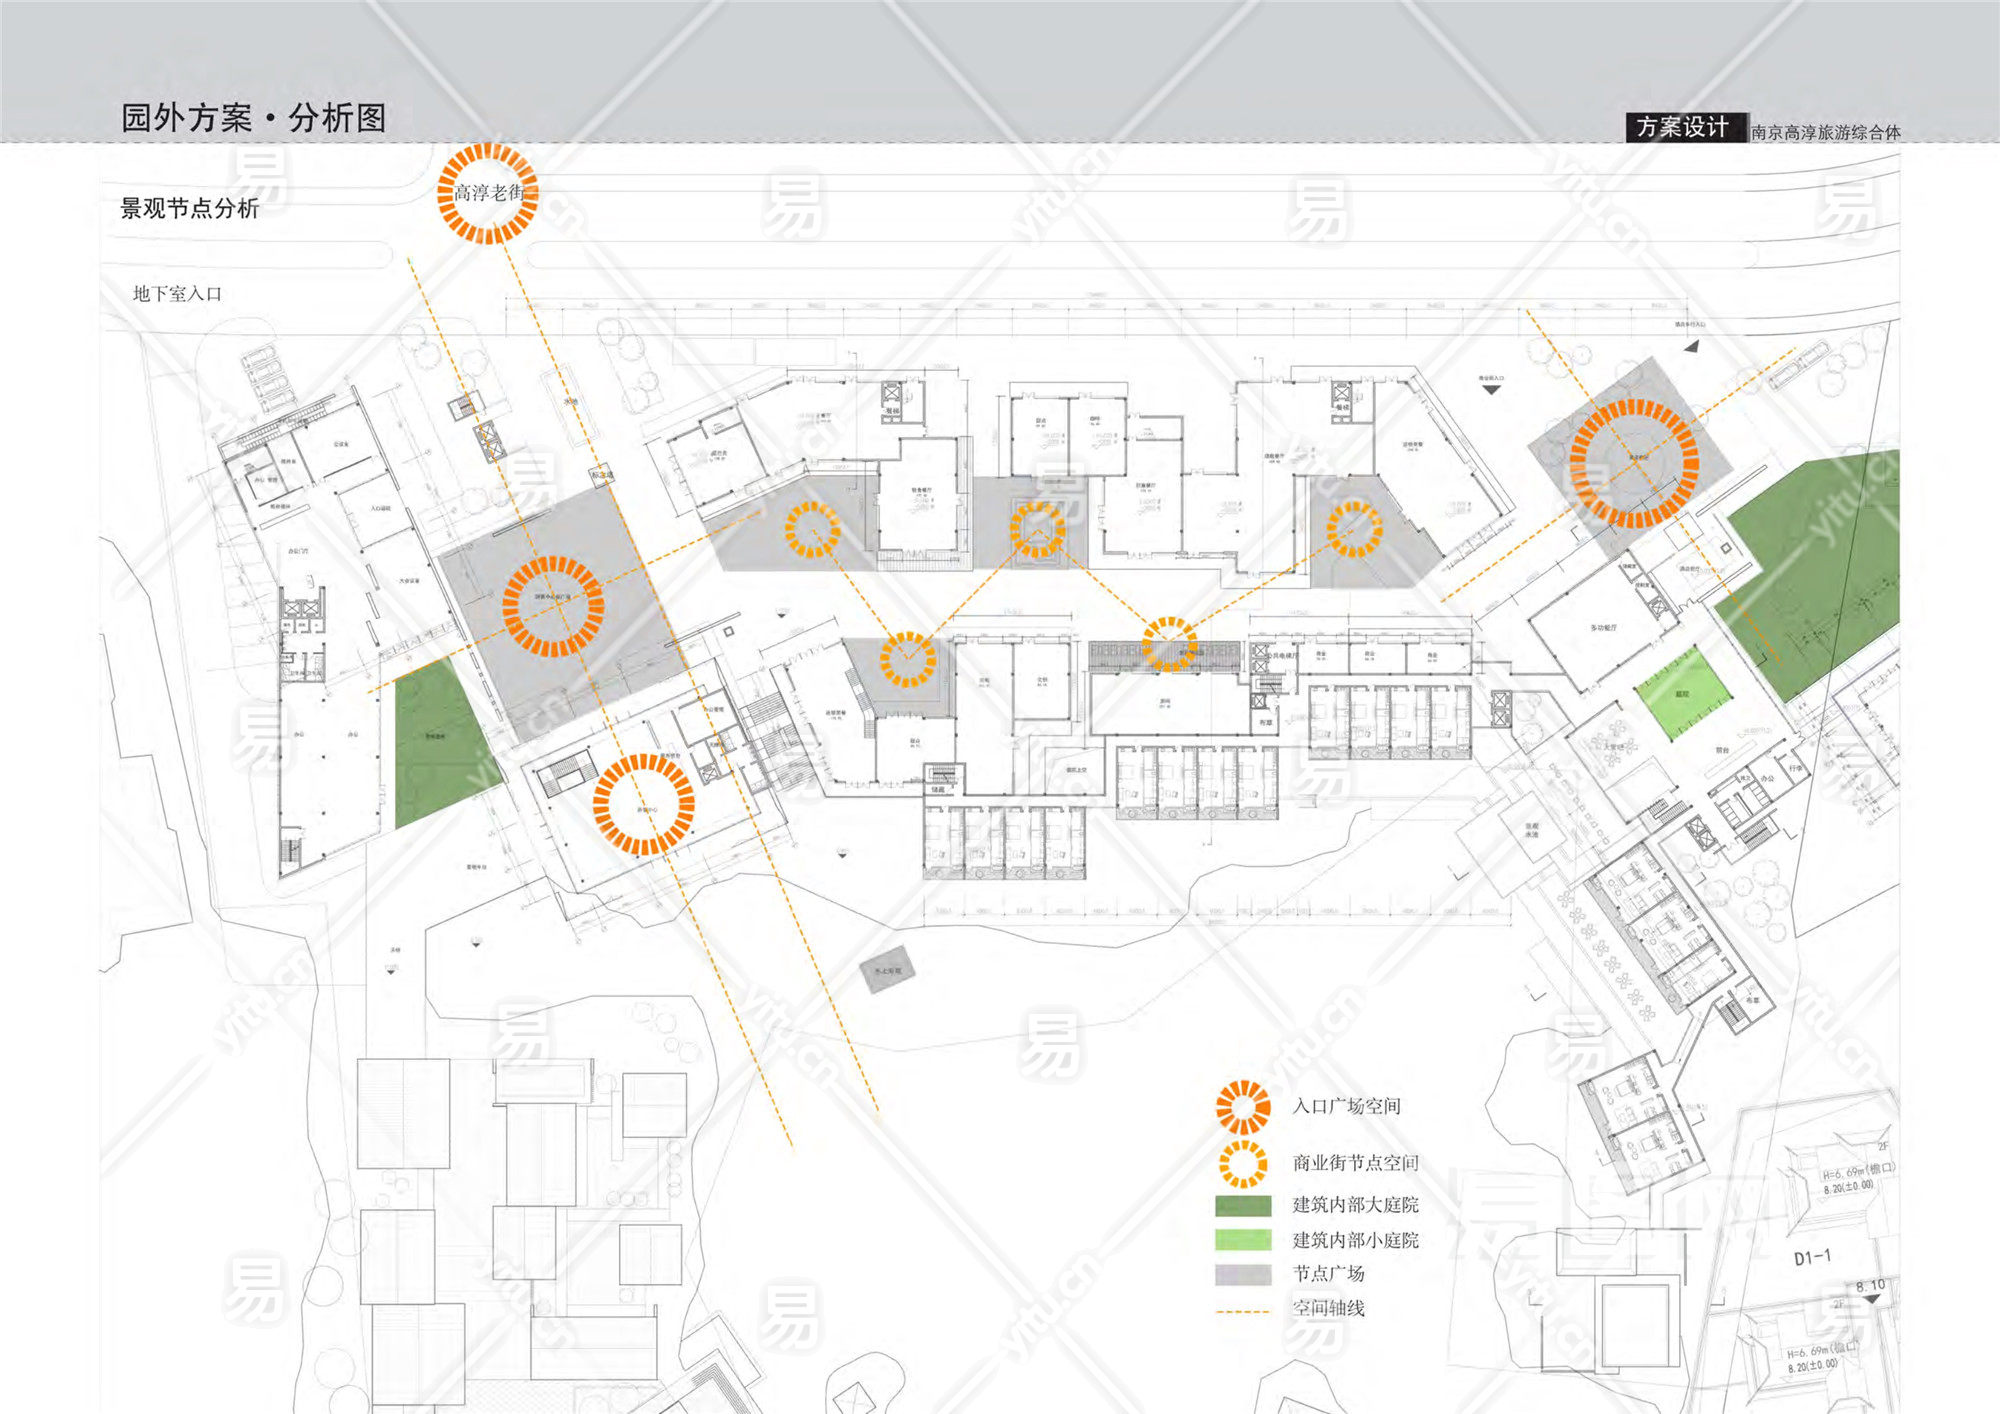
Task: Click the 地下室入口 label
Action: click(177, 293)
